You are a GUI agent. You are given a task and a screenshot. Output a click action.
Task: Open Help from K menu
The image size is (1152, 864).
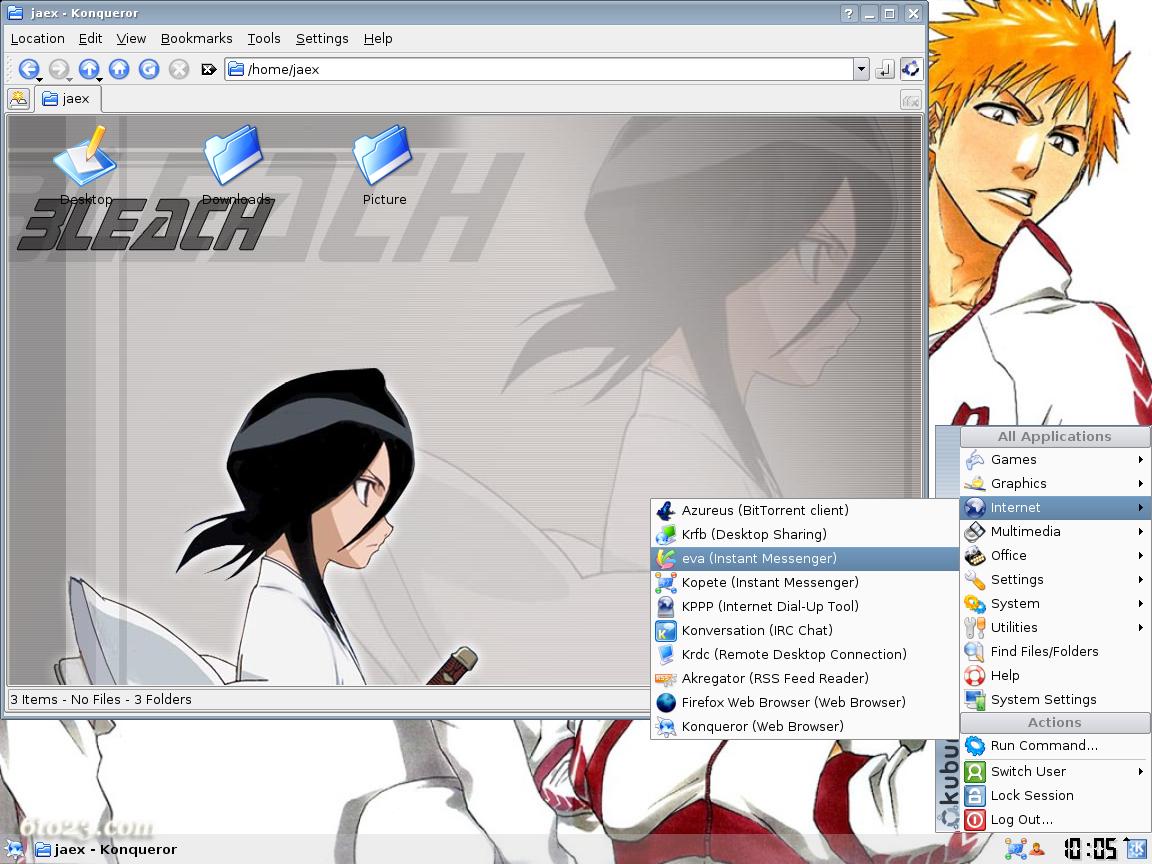tap(1055, 675)
